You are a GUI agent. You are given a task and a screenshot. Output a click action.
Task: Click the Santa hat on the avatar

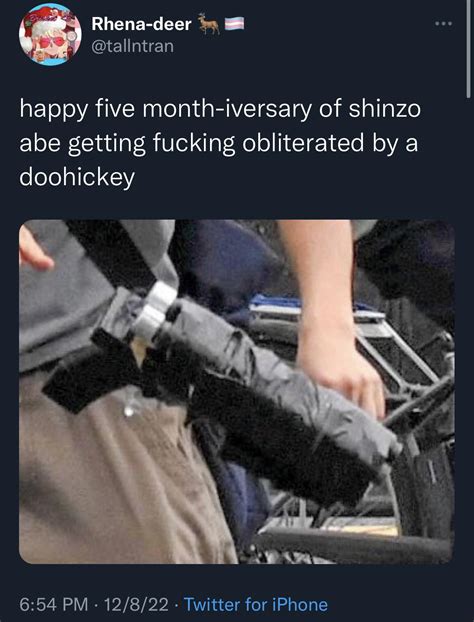(x=45, y=20)
